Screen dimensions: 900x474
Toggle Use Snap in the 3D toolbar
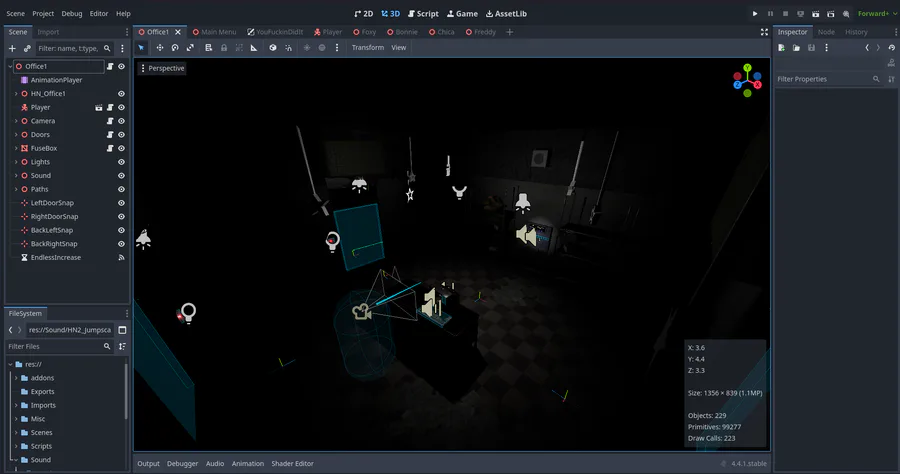click(x=288, y=48)
